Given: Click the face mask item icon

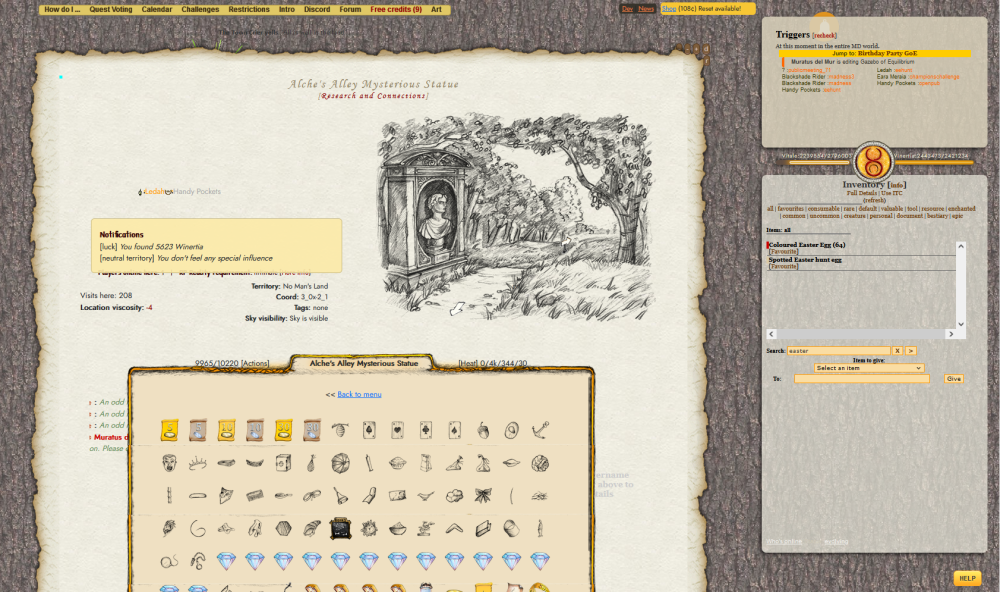Looking at the screenshot, I should coord(170,463).
